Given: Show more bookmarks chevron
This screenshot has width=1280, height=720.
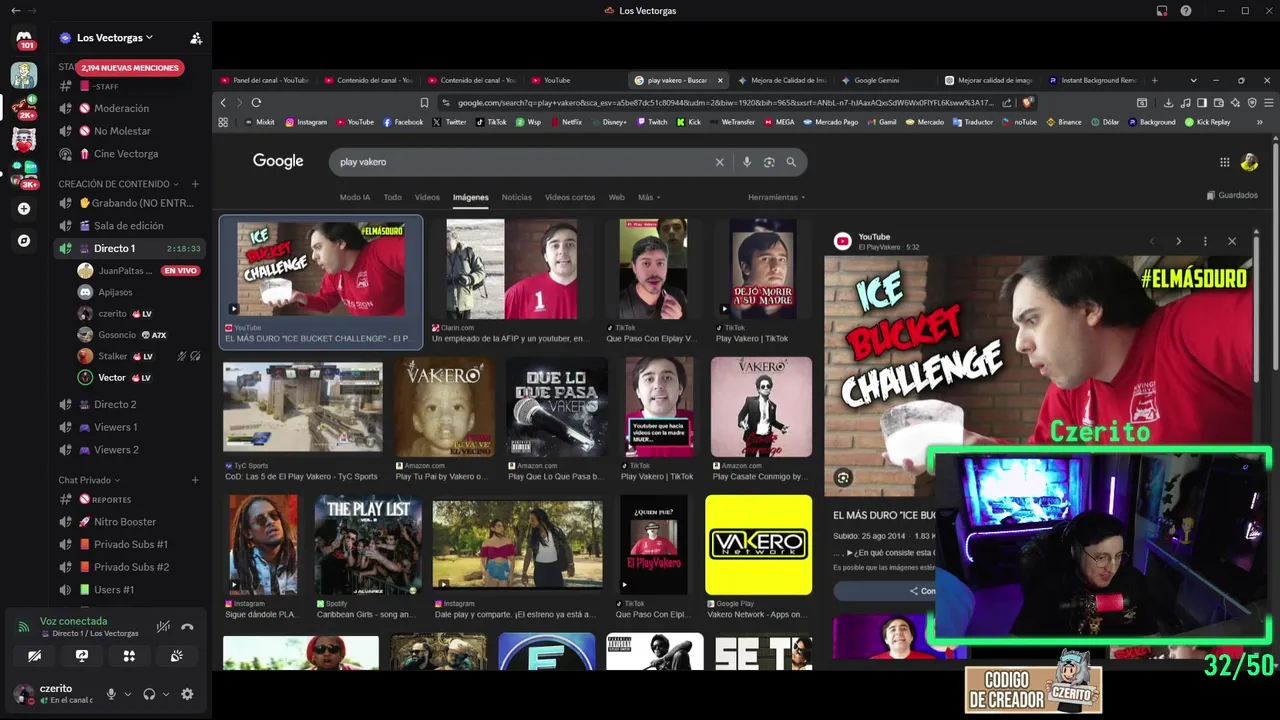Looking at the screenshot, I should 1259,122.
